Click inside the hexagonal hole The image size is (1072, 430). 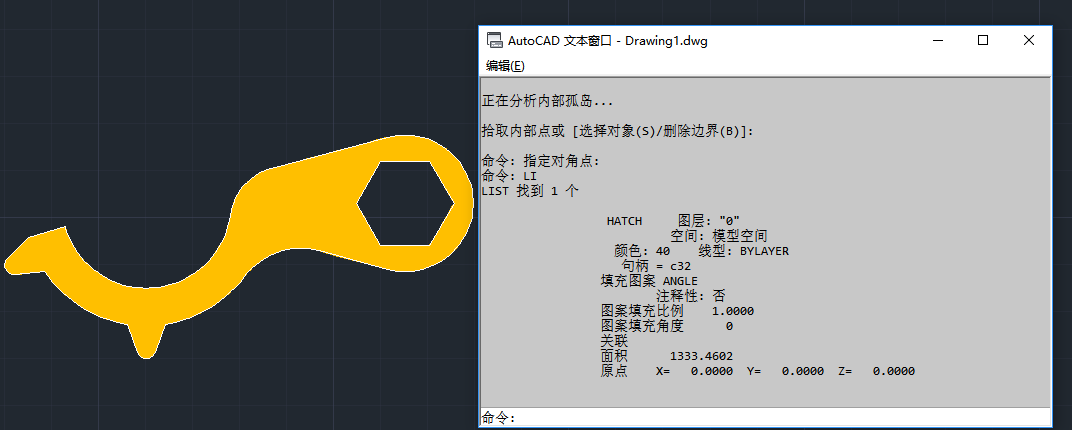[405, 203]
